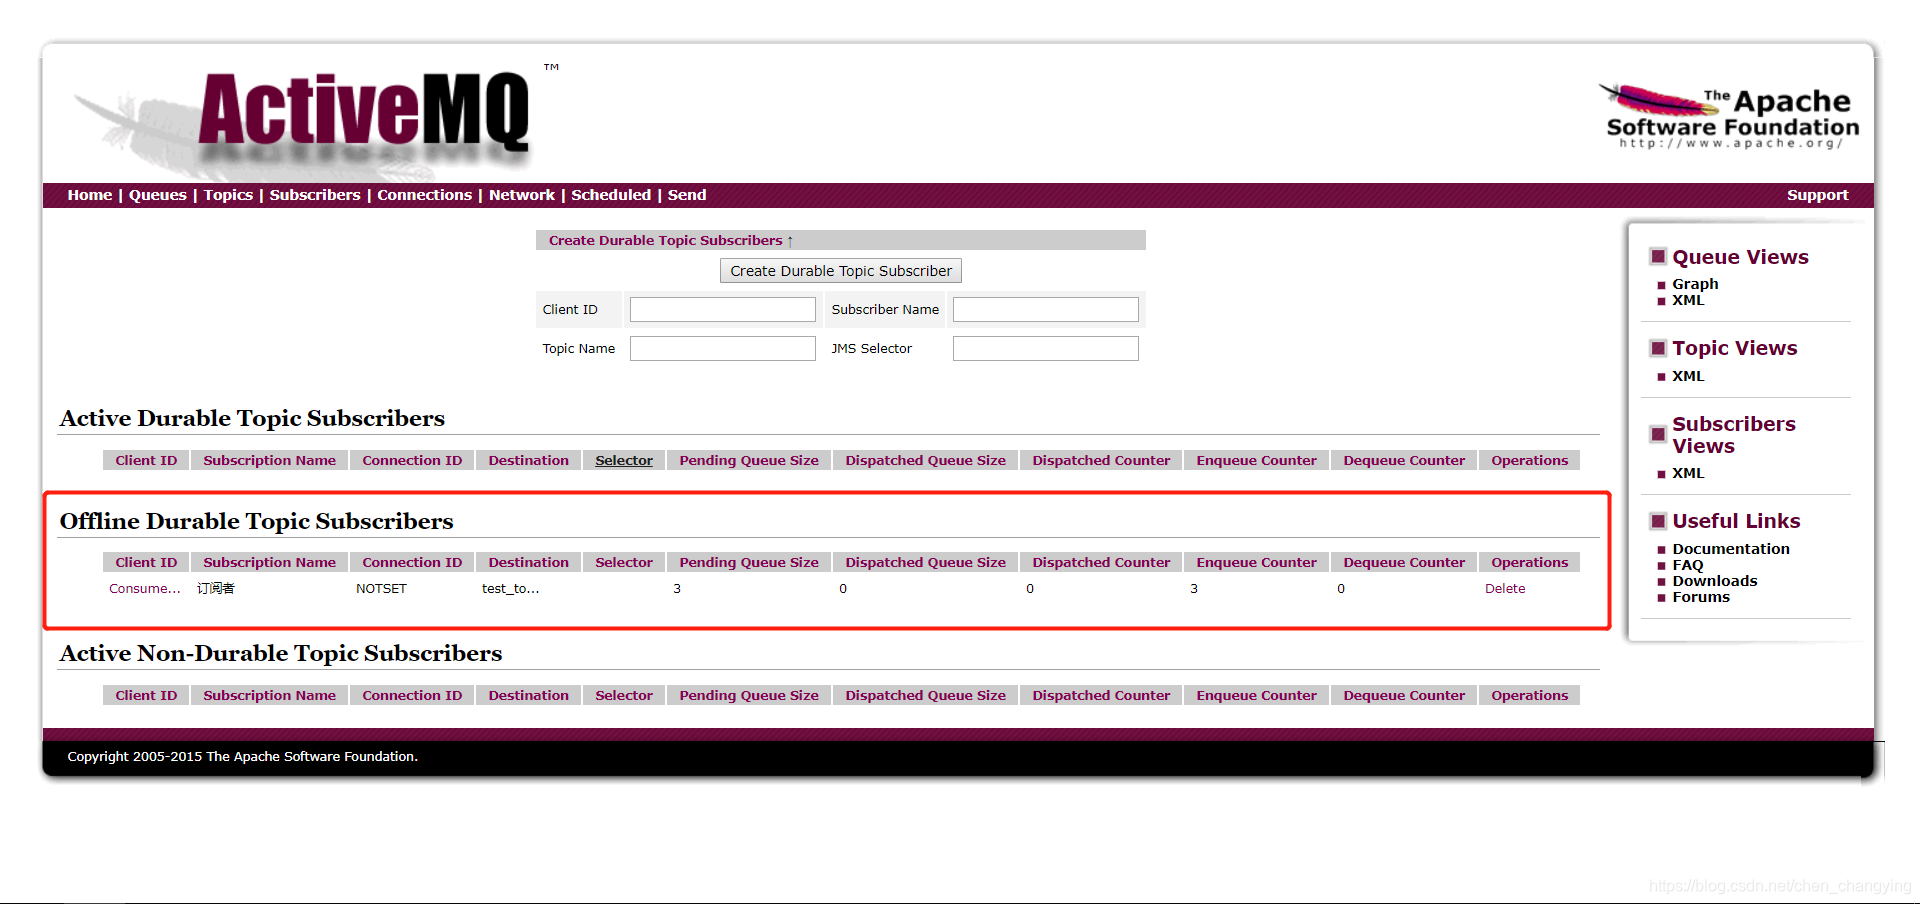Open the Subscribers menu item
1920x904 pixels.
315,195
